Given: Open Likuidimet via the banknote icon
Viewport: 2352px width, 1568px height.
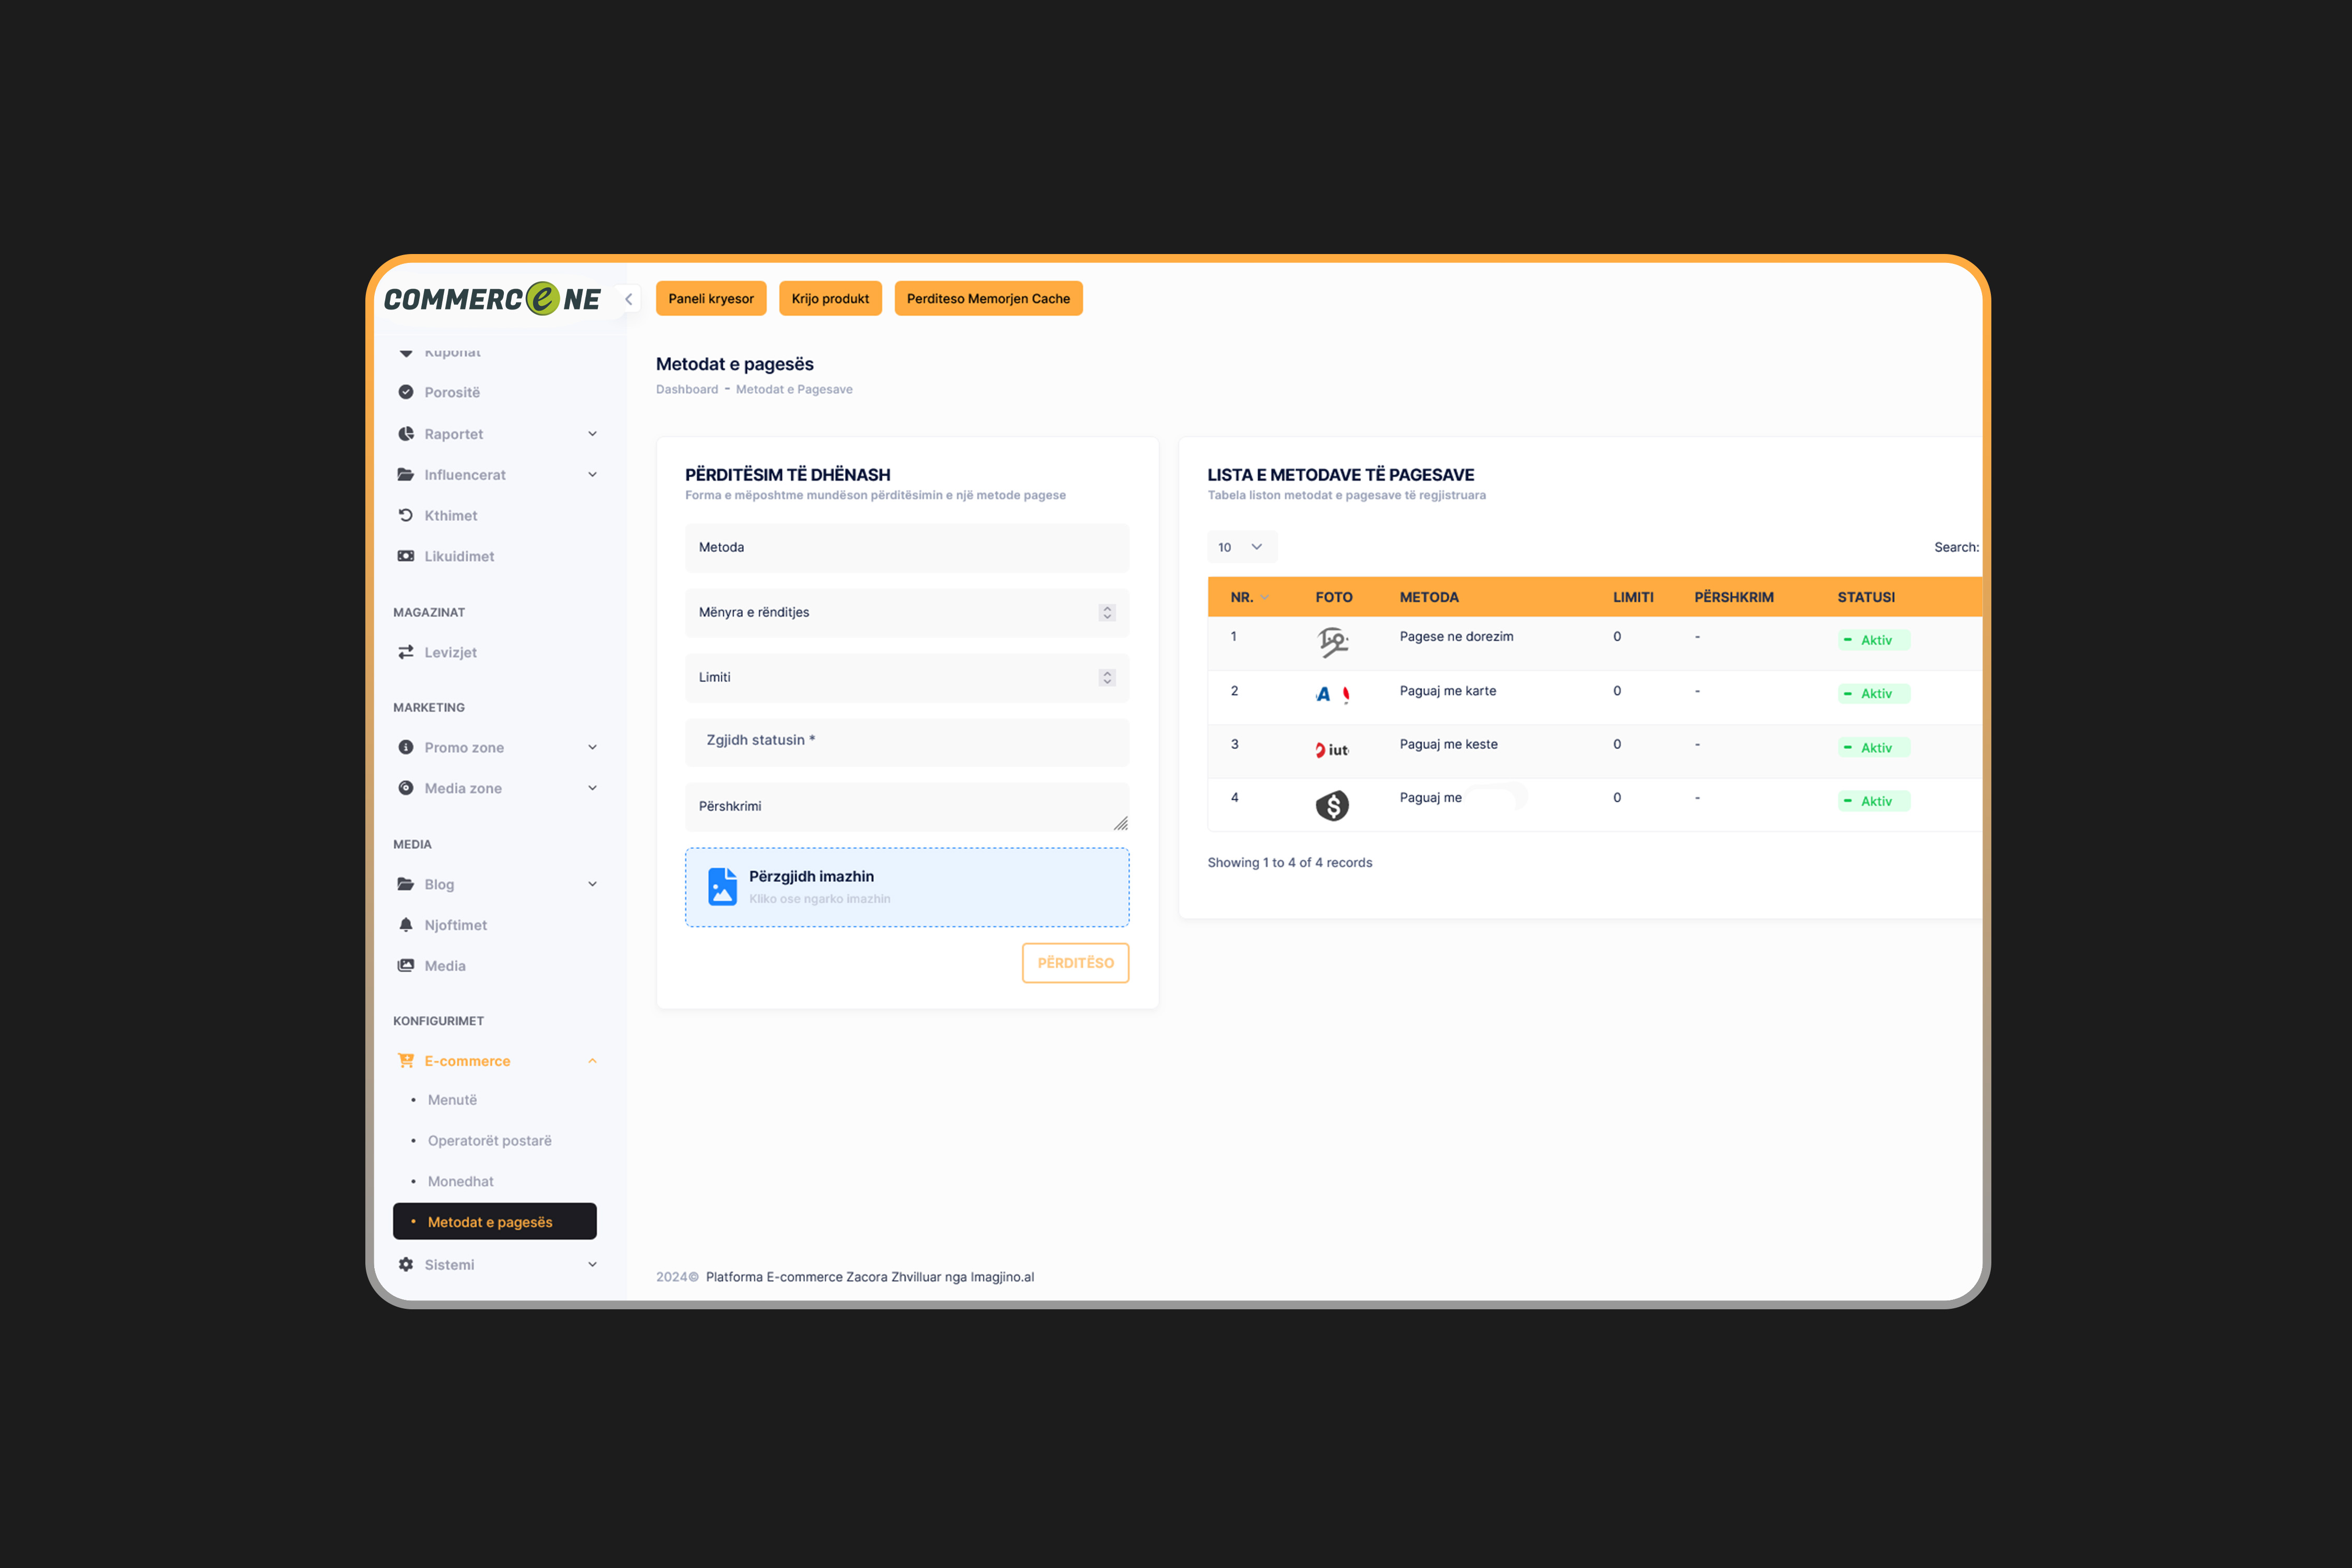Looking at the screenshot, I should pos(406,556).
